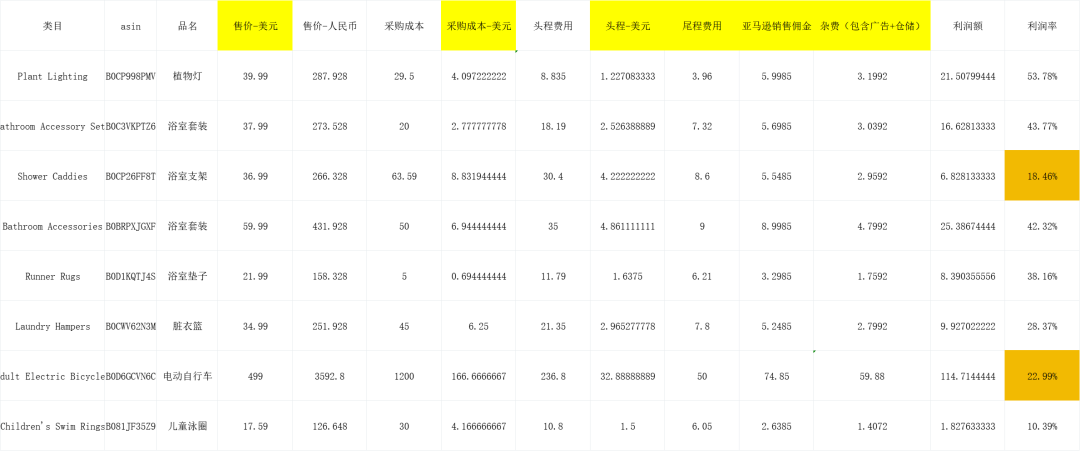Select the 8.9985 commission cell
The image size is (1080, 451).
click(776, 226)
